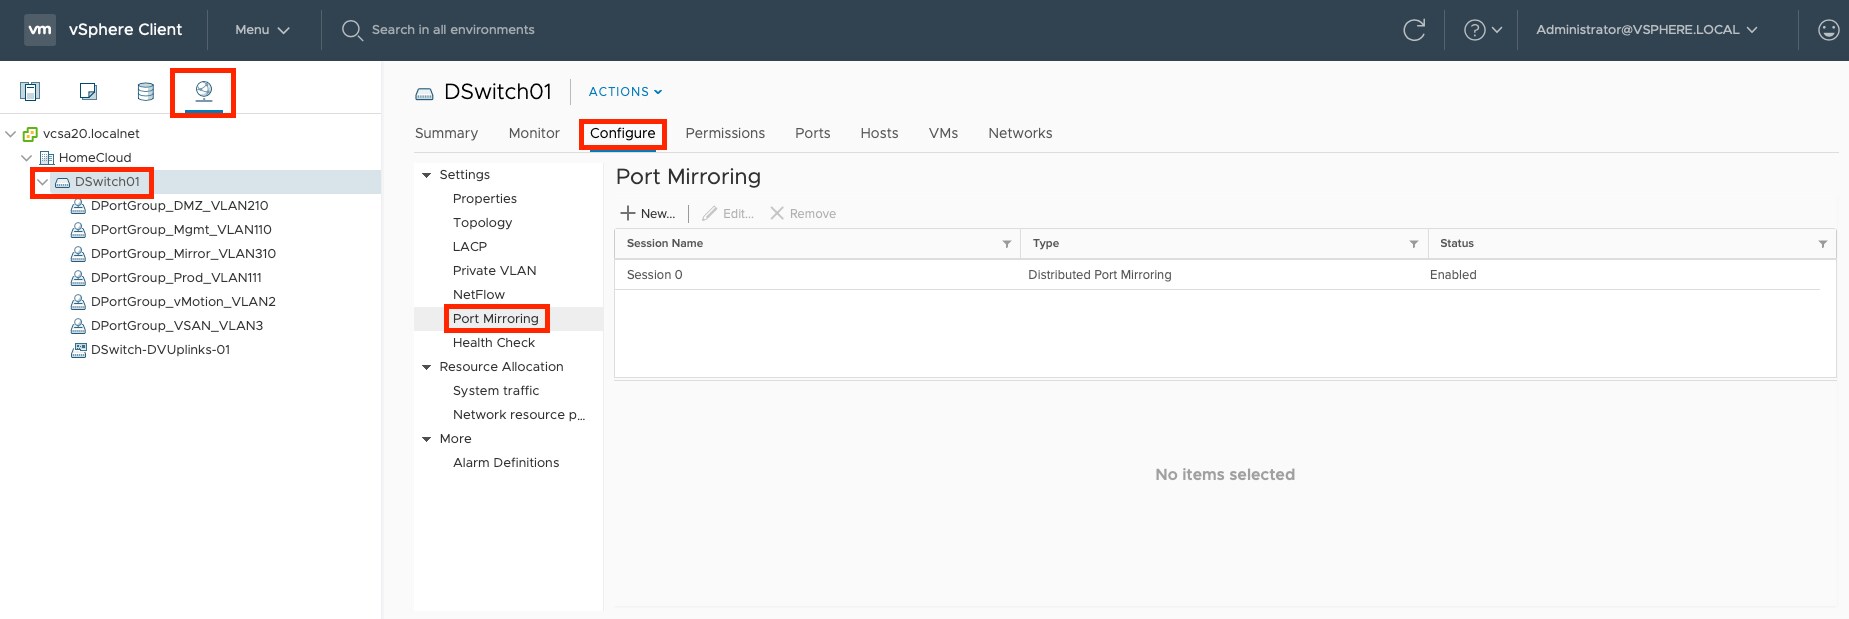The width and height of the screenshot is (1849, 619).
Task: Open System traffic page
Action: tap(496, 391)
